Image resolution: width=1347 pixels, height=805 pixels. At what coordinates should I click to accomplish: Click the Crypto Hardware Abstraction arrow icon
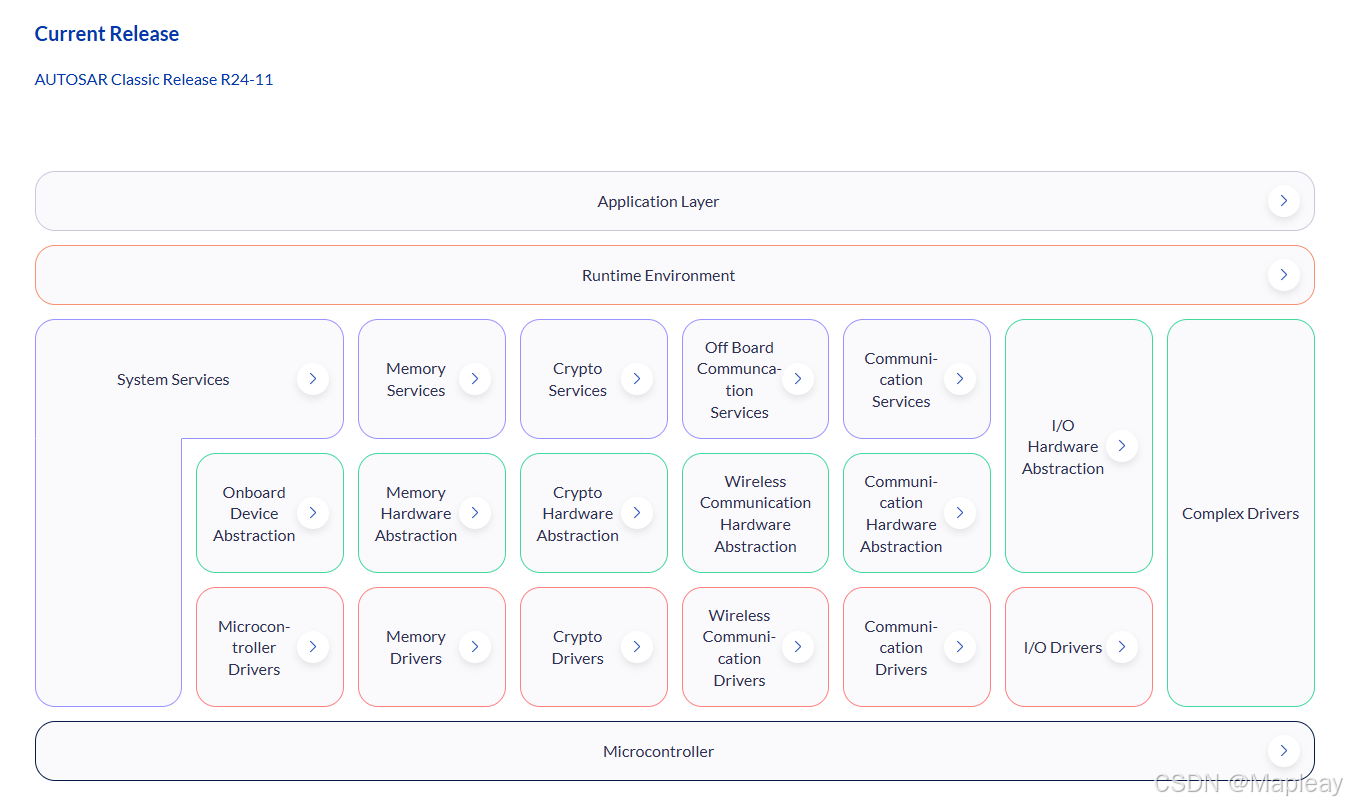tap(637, 513)
